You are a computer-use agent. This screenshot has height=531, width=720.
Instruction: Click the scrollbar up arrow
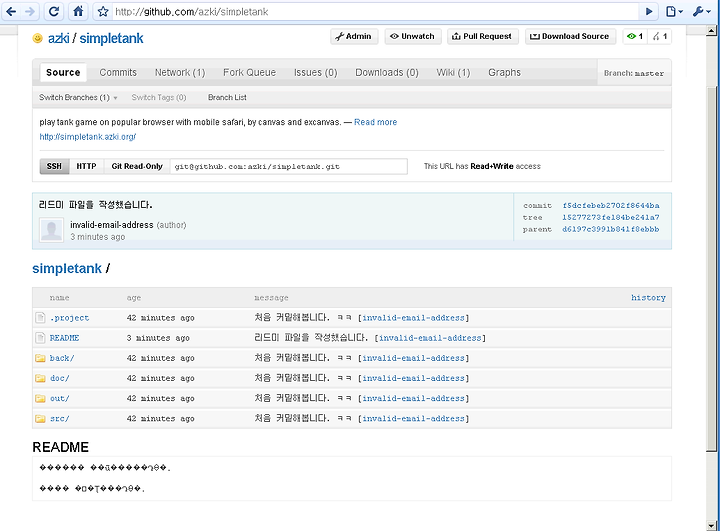click(x=711, y=31)
